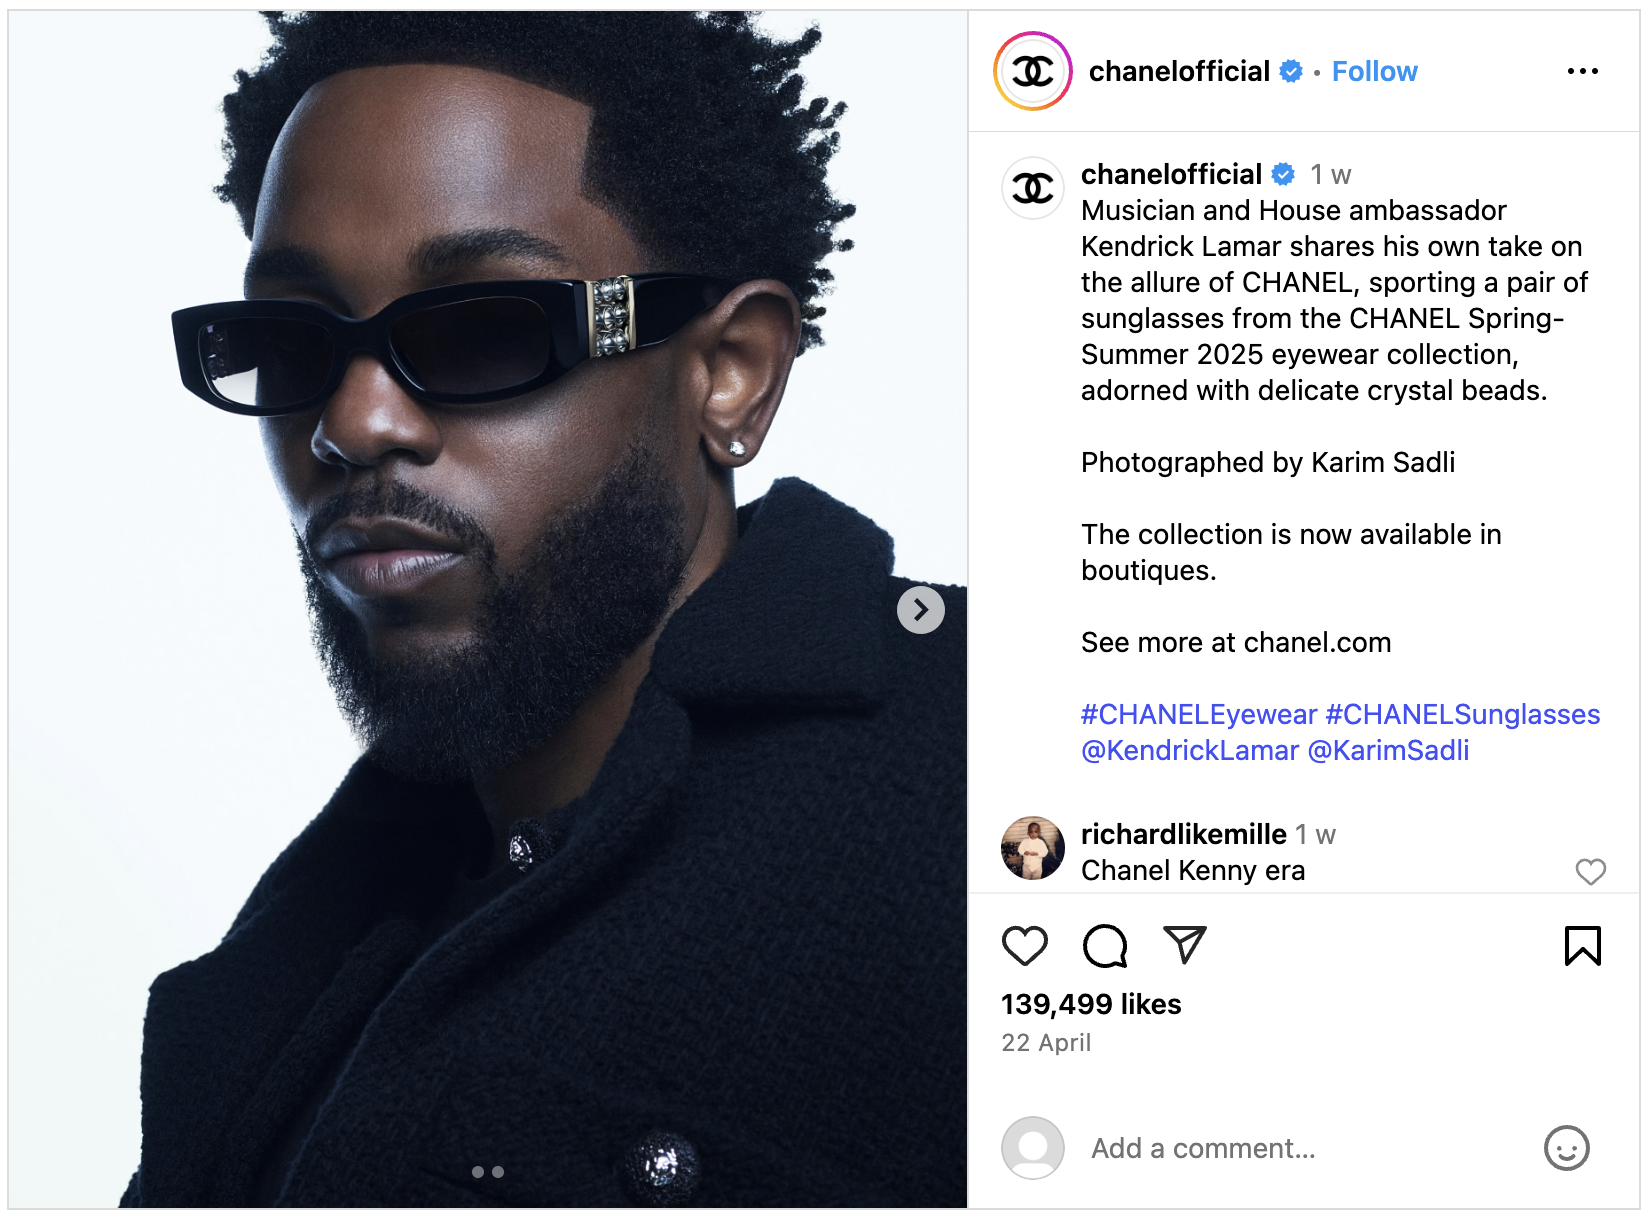Open chanelofficial avatar next to caption
Screen dimensions: 1650x1220
point(1033,188)
